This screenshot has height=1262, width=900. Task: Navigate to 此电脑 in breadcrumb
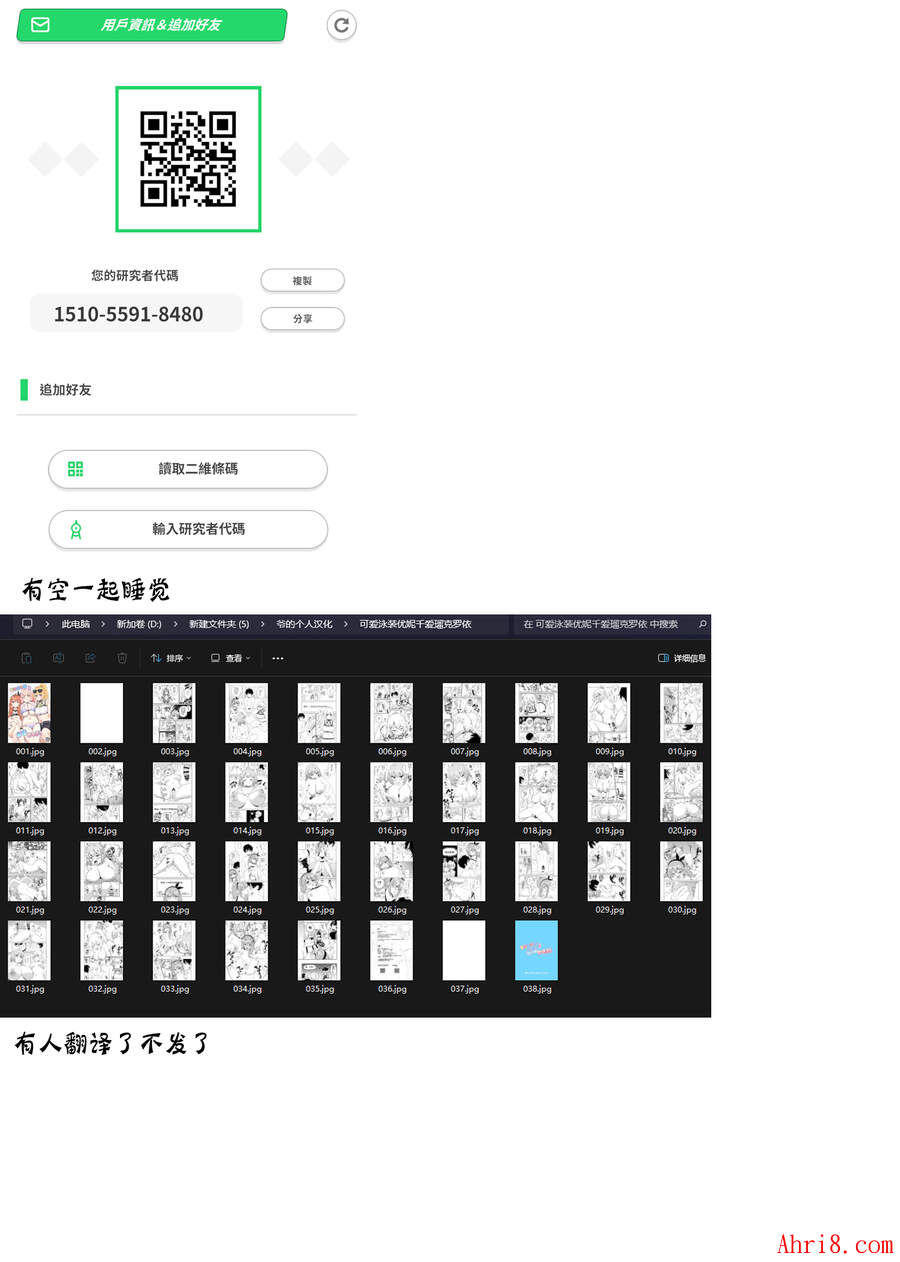75,624
